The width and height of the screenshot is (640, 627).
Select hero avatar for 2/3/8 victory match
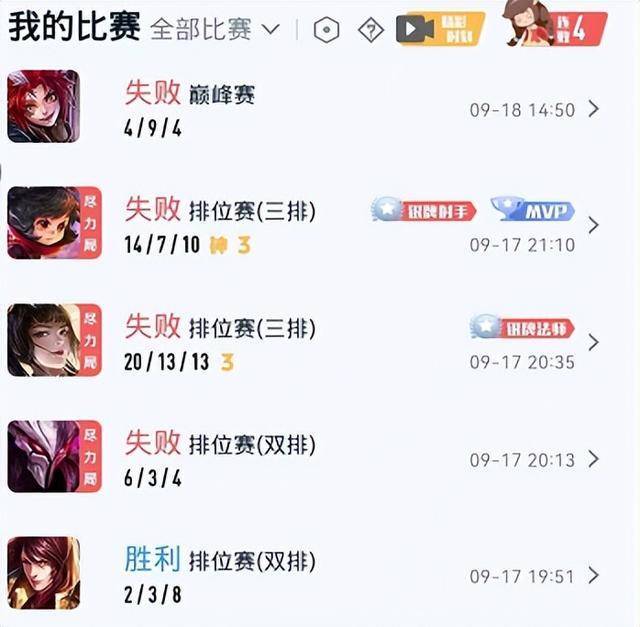click(44, 573)
